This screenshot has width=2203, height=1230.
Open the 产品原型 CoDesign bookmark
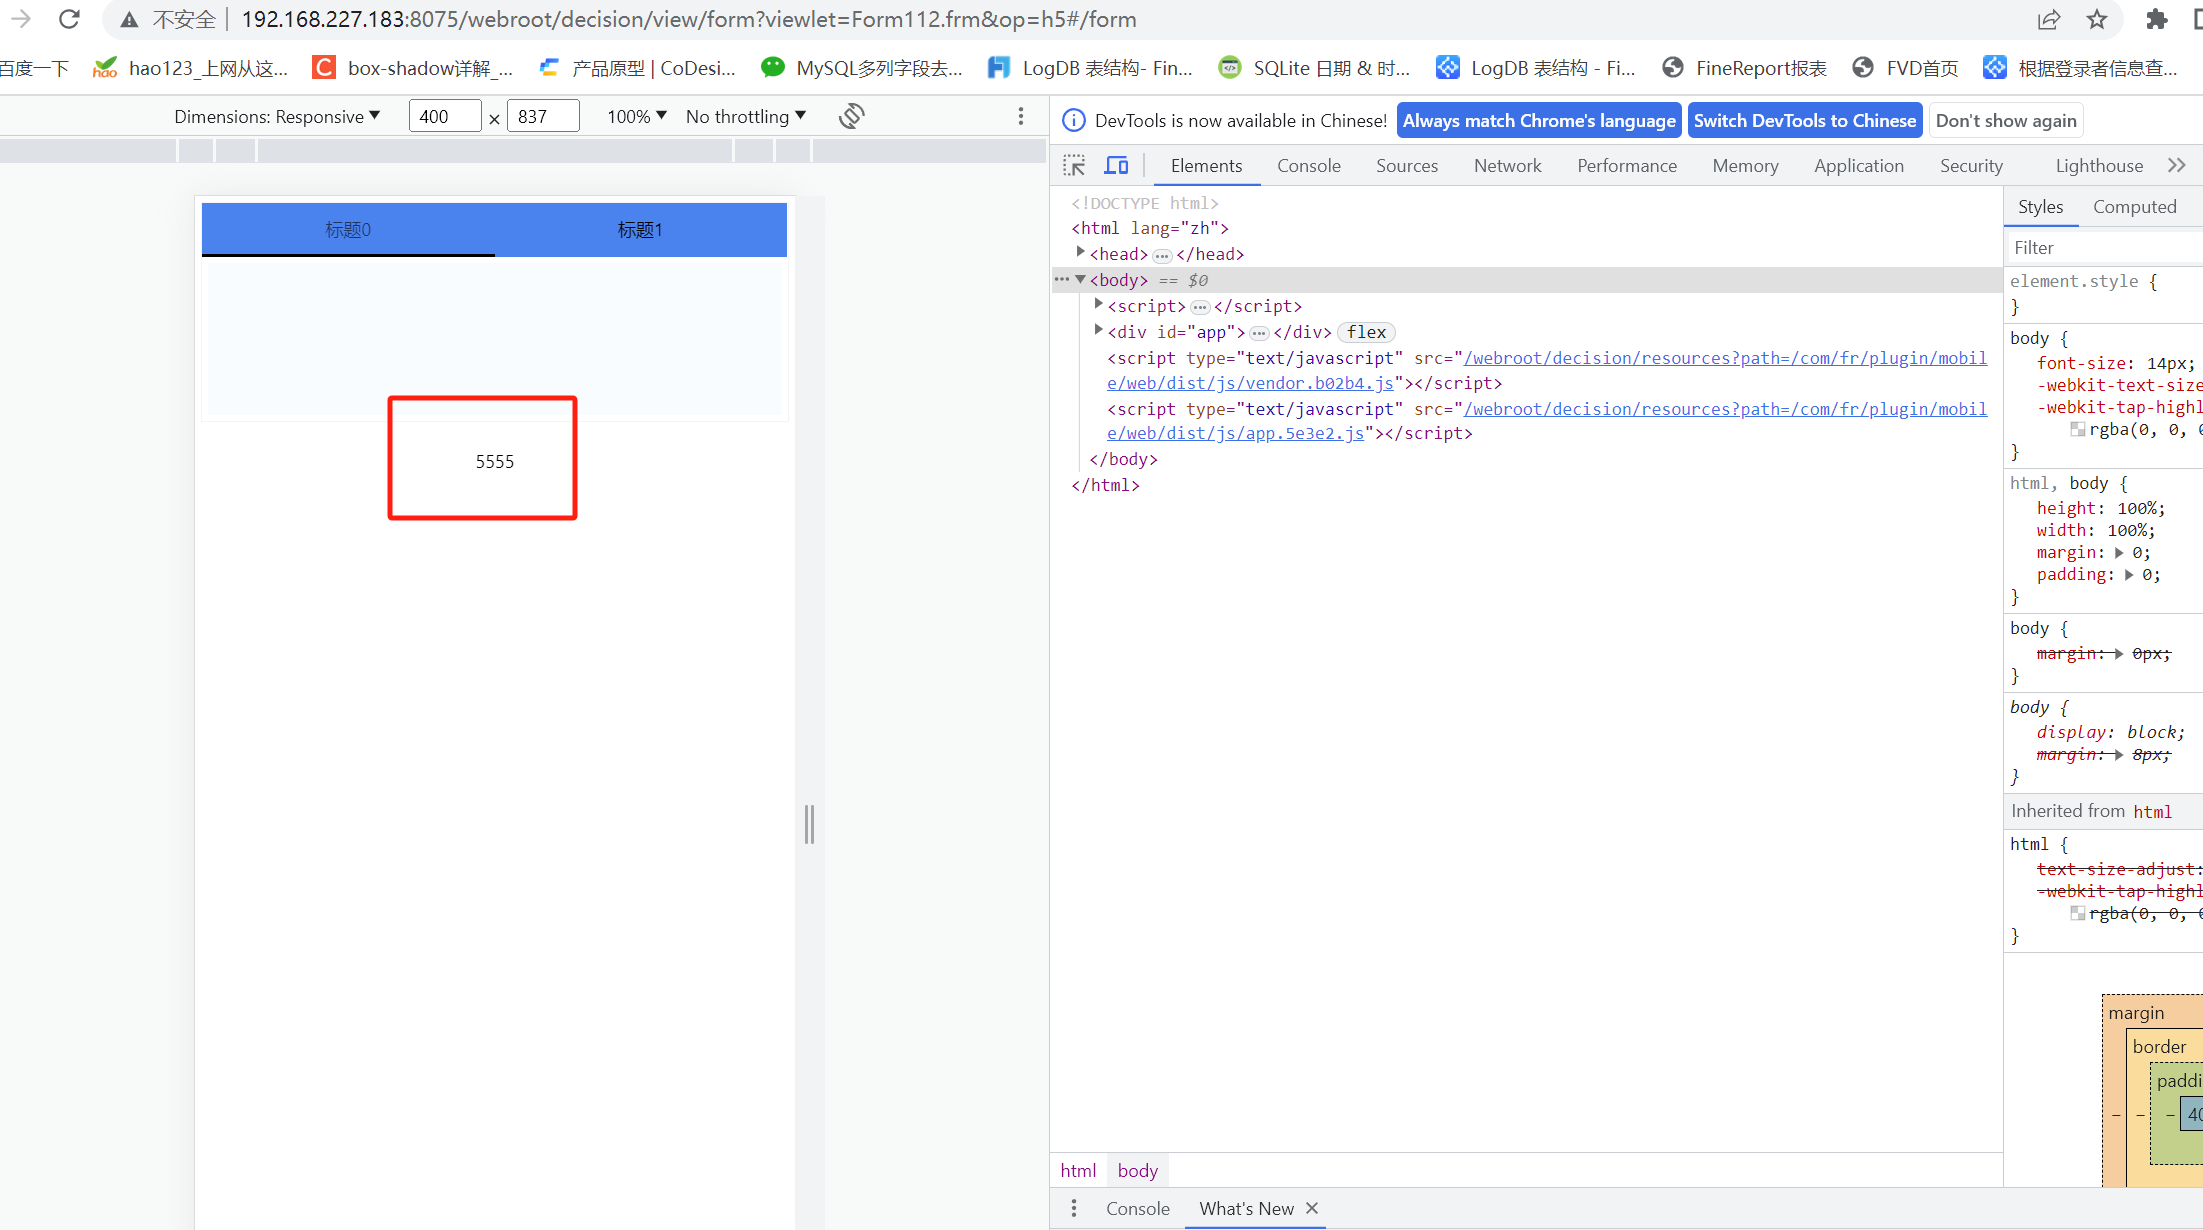(x=637, y=67)
